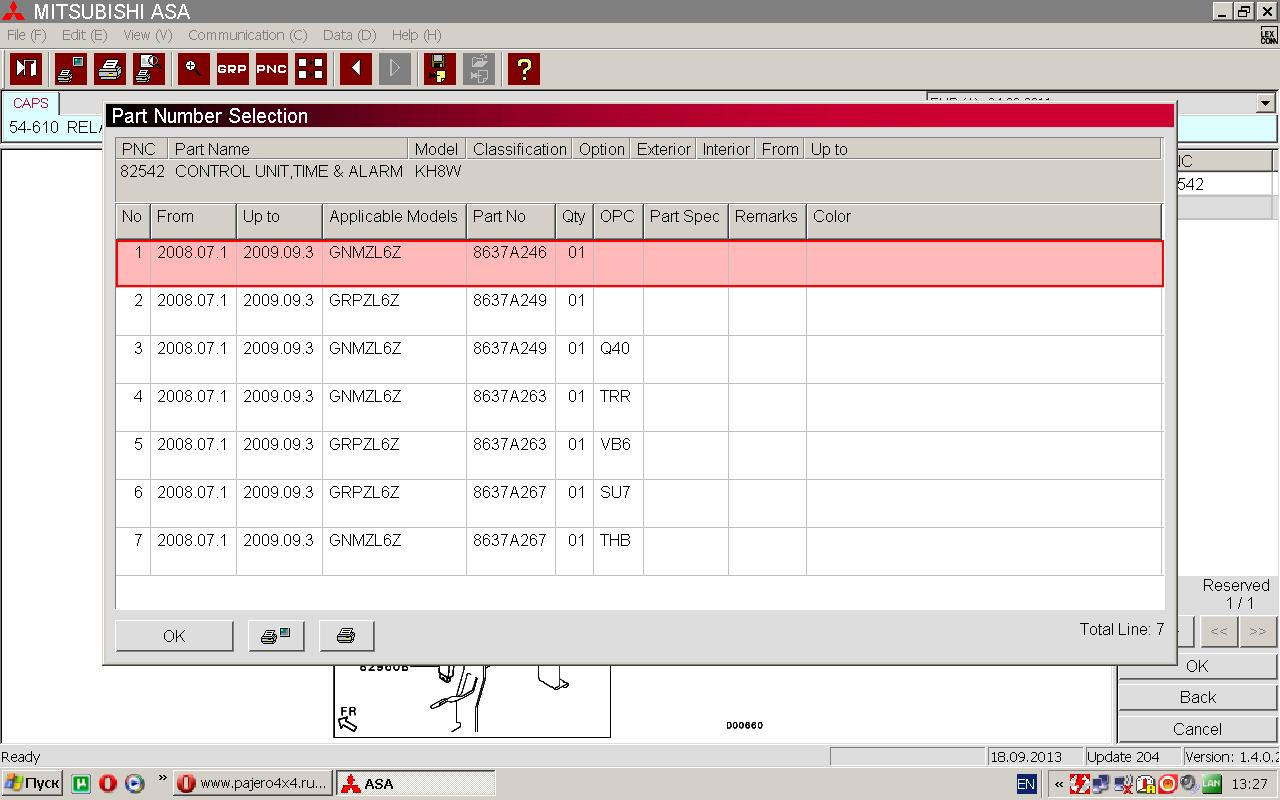The height and width of the screenshot is (800, 1280).
Task: Click the Cancel button on right panel
Action: [1197, 729]
